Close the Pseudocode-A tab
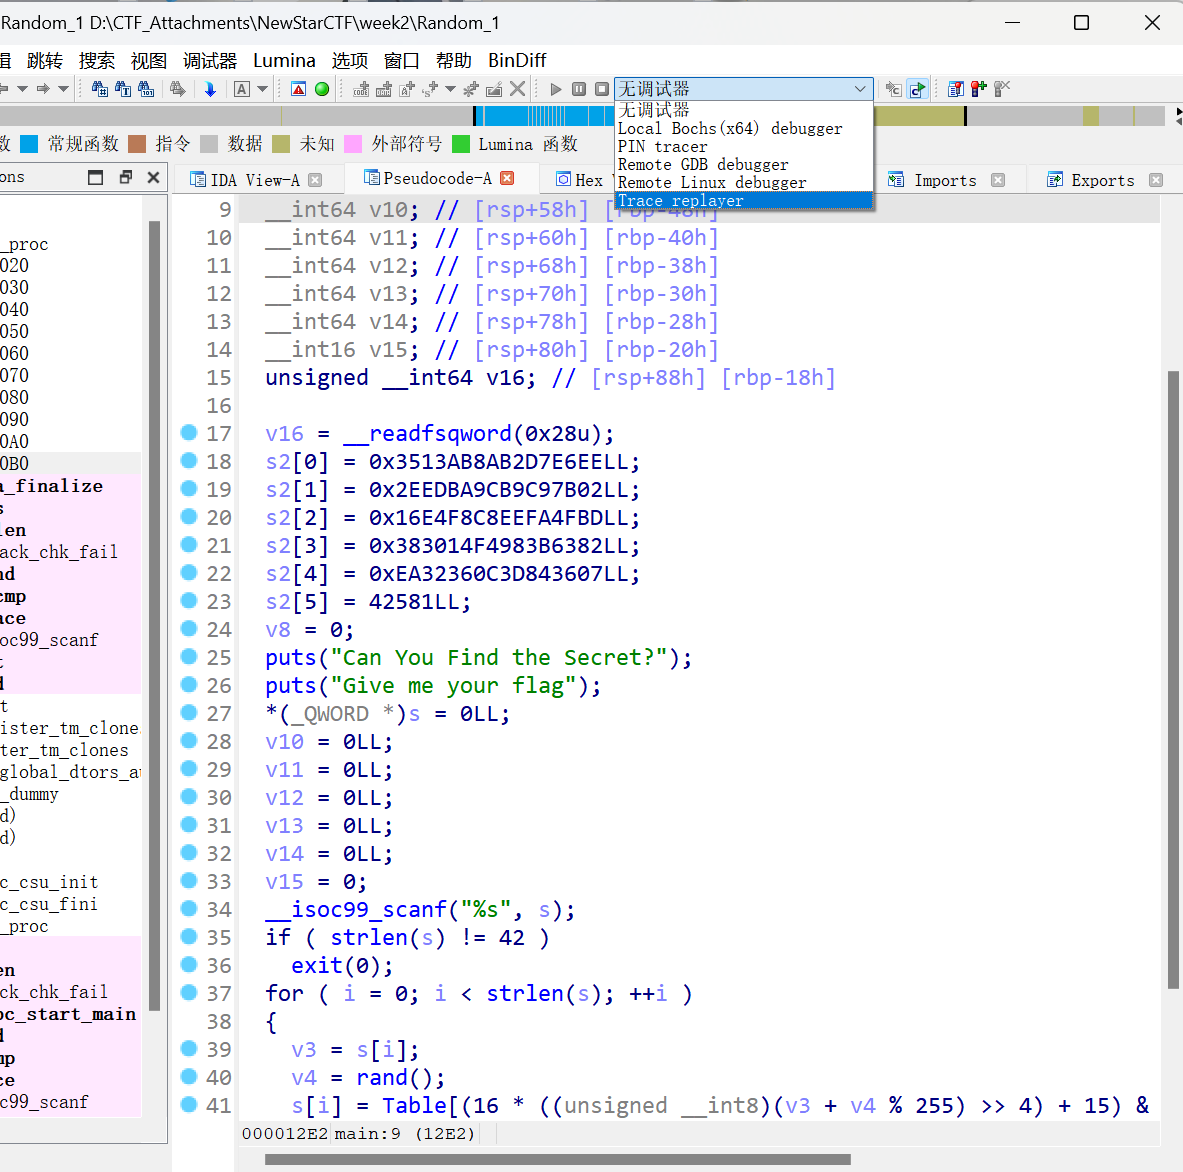This screenshot has height=1172, width=1183. [507, 178]
